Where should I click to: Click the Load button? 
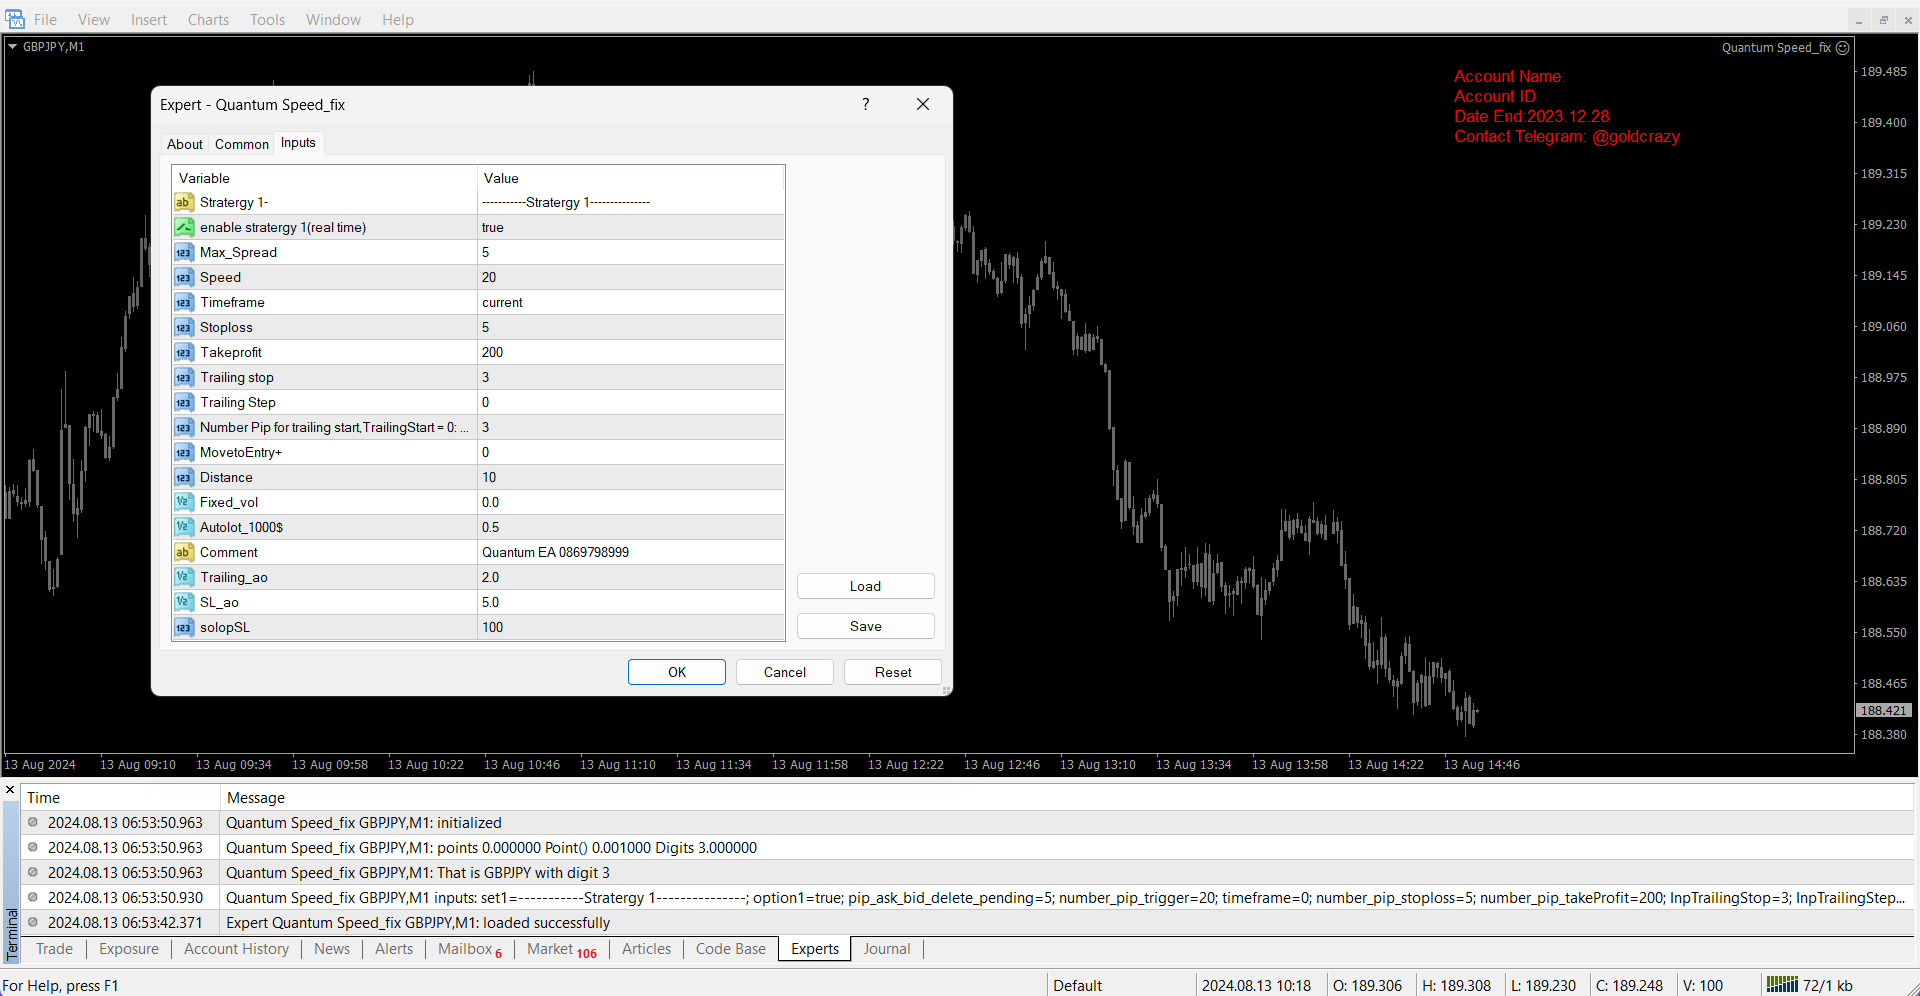865,586
